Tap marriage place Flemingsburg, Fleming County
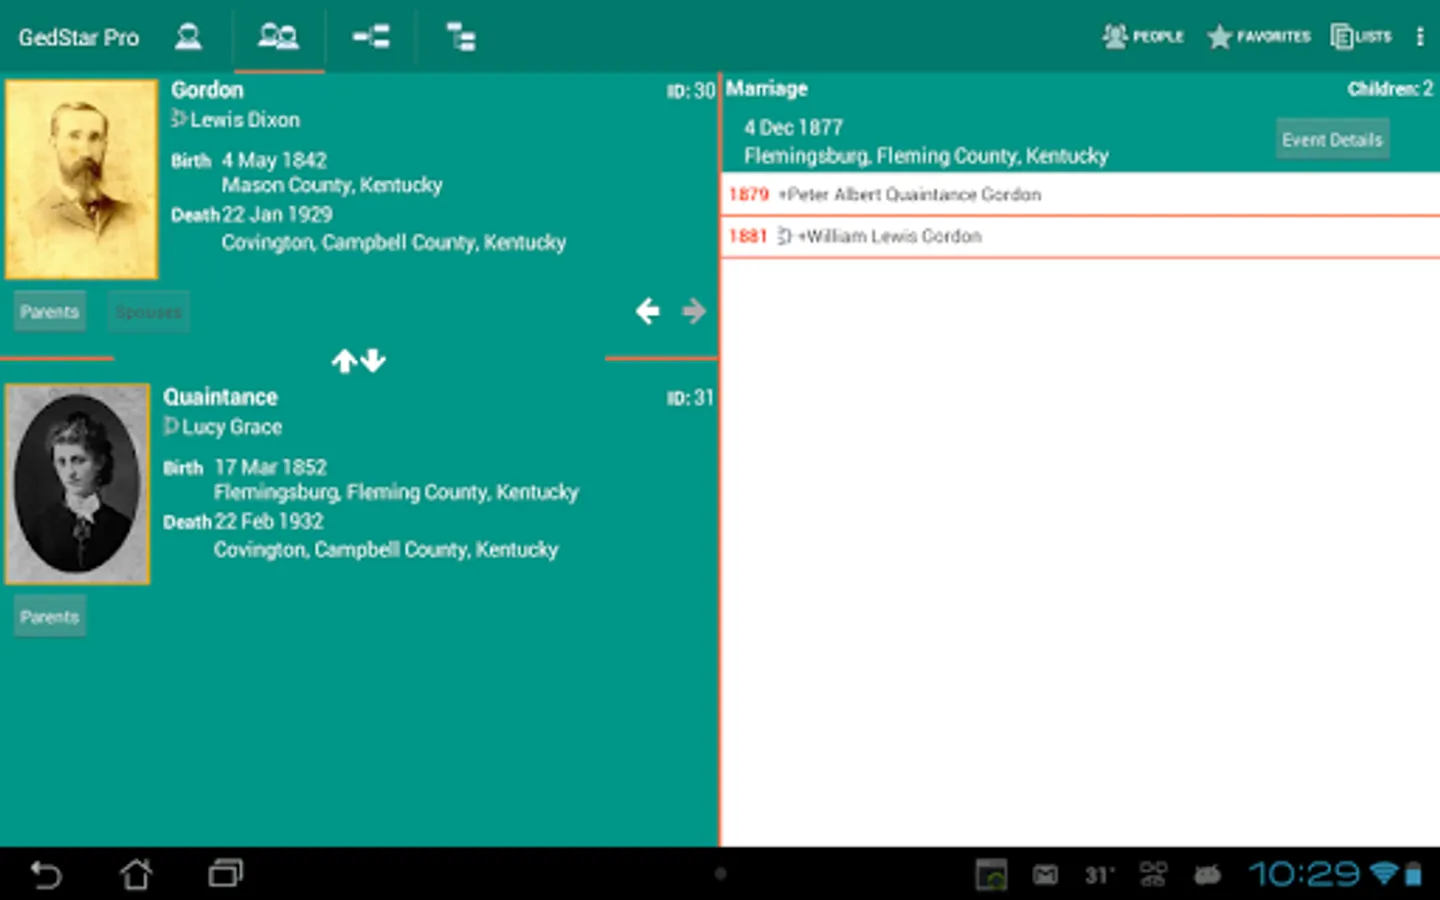 pos(926,156)
